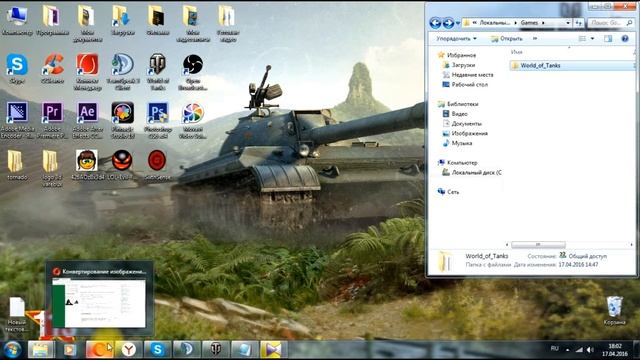Select the Pinnacle Studio desktop icon
The width and height of the screenshot is (640, 360).
pos(122,120)
